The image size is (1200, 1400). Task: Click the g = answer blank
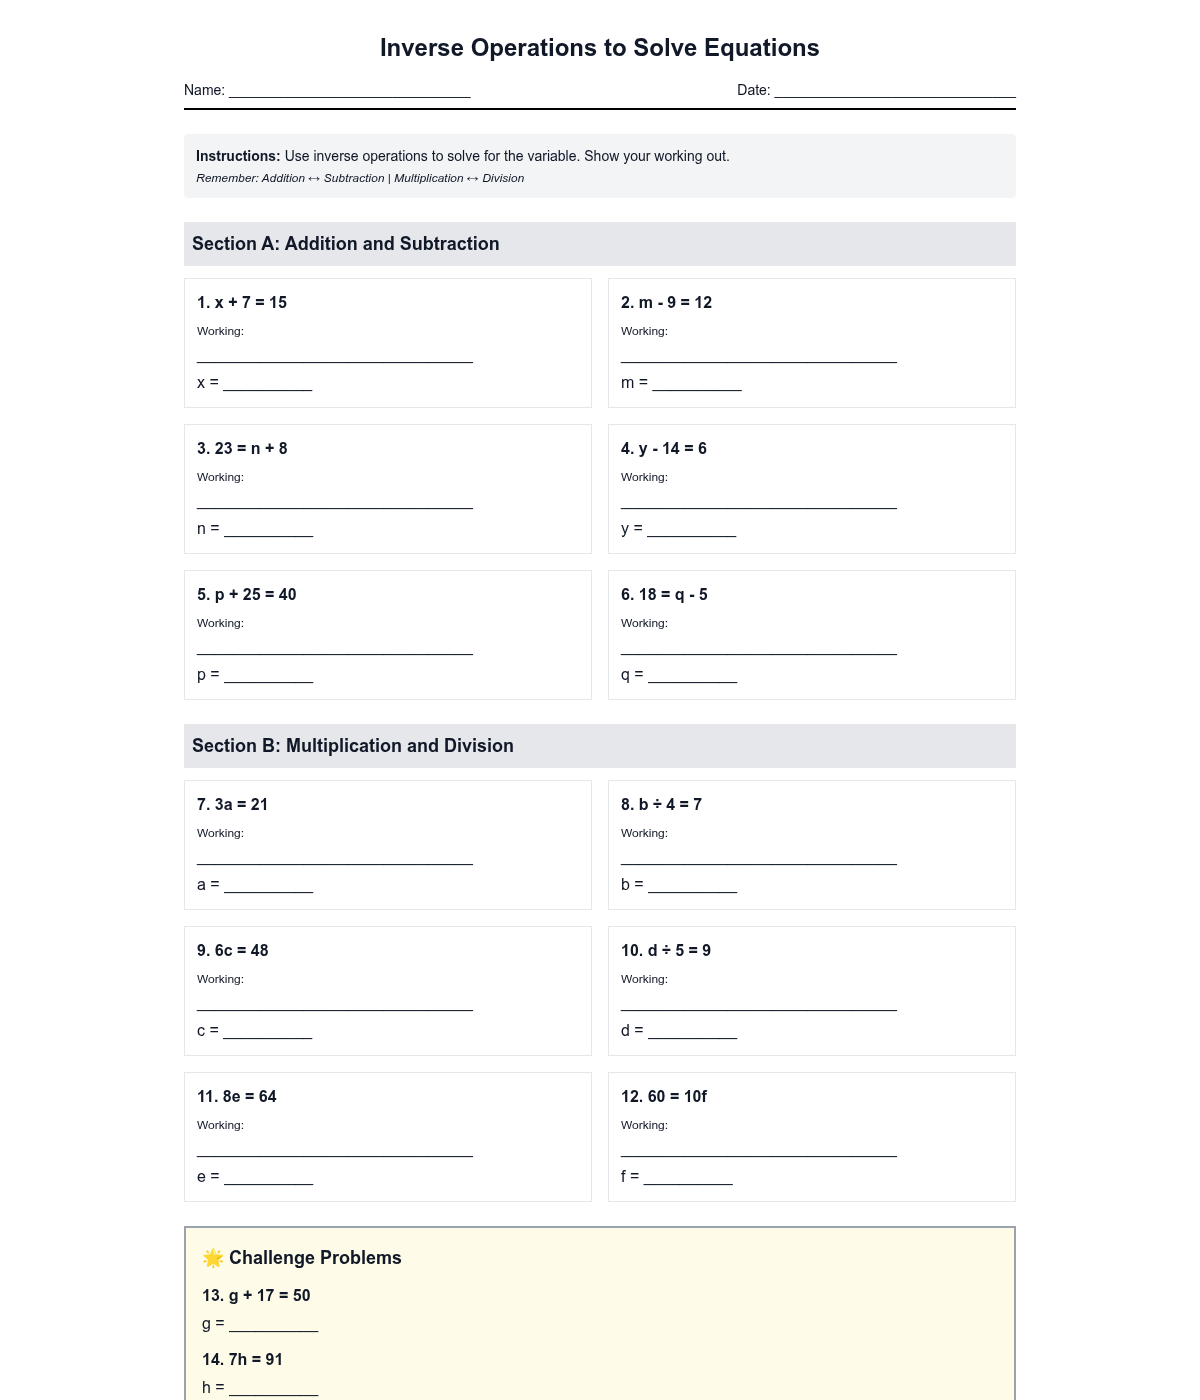click(273, 1324)
